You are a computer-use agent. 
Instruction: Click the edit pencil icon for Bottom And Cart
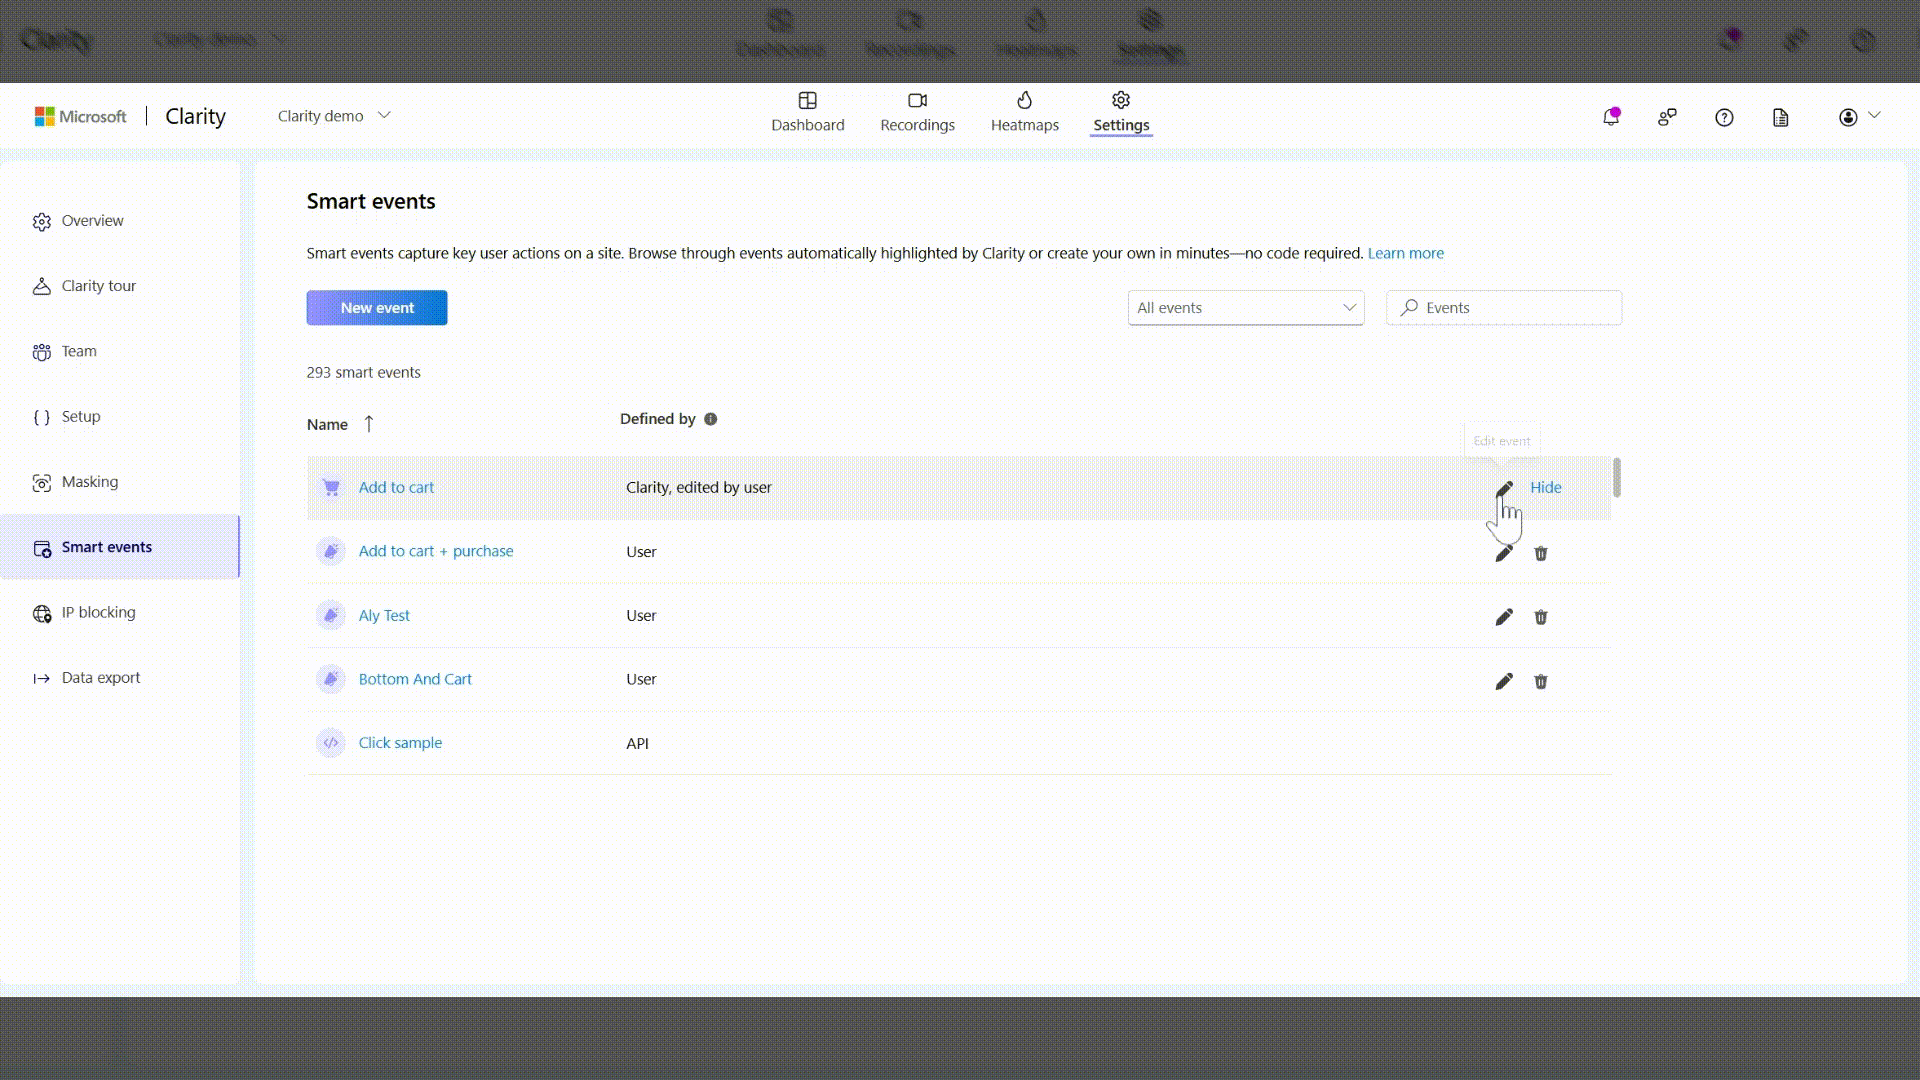tap(1503, 680)
